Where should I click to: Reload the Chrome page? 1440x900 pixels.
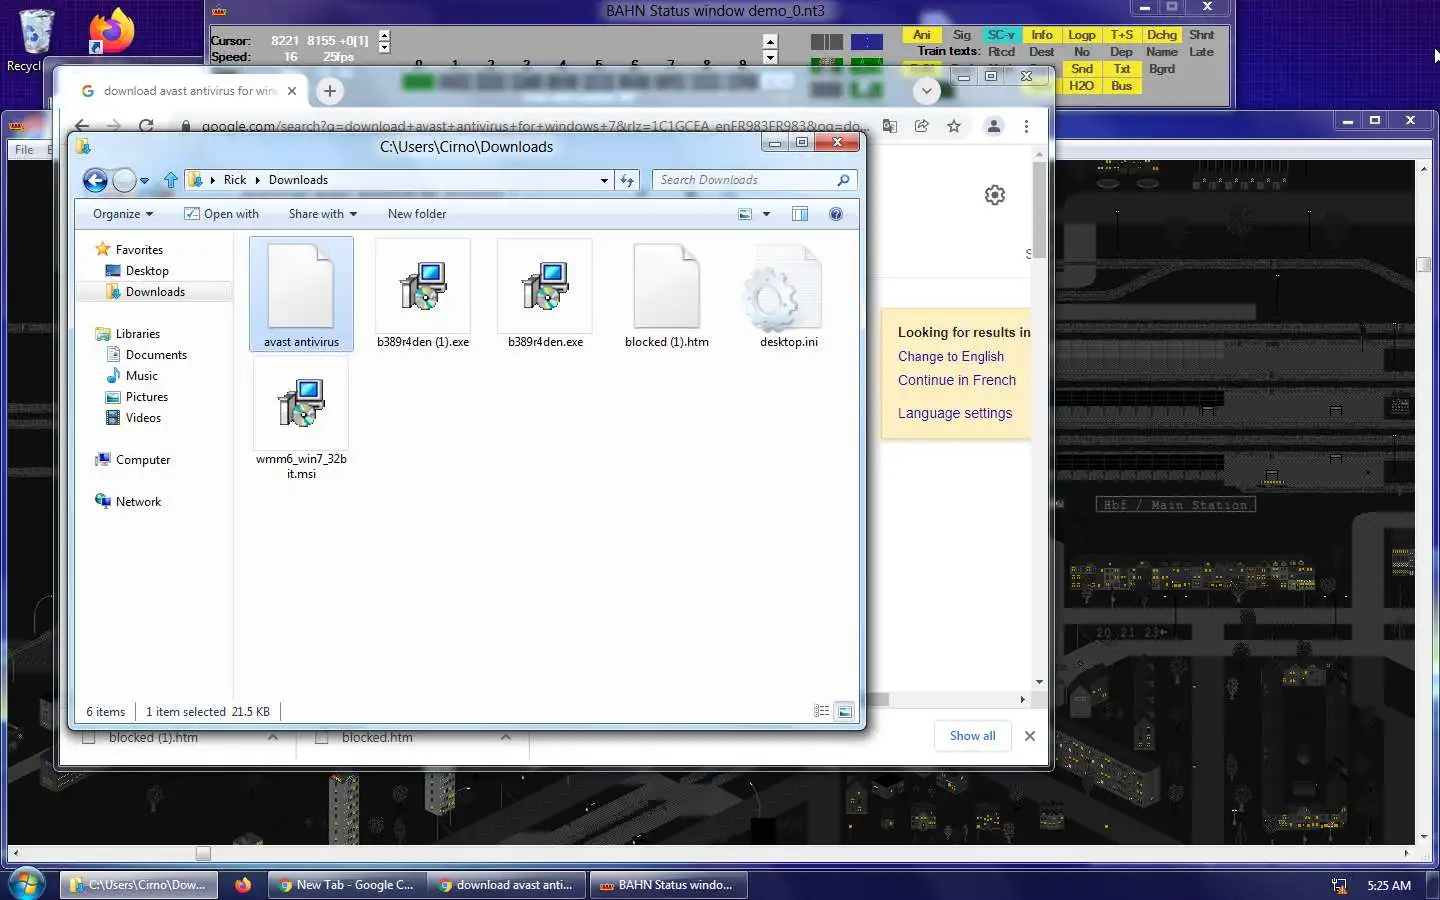(x=146, y=126)
